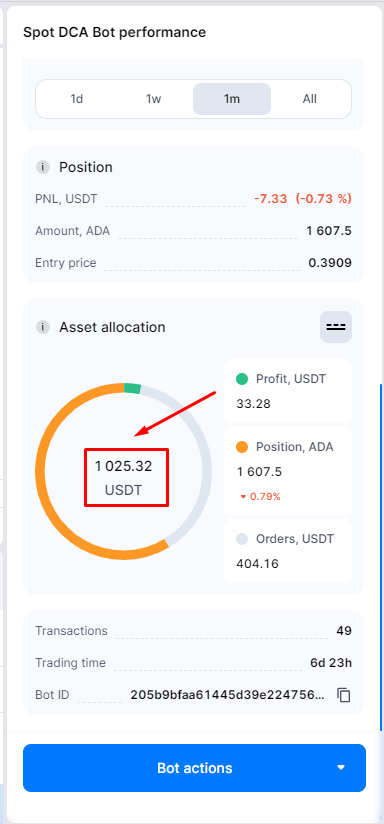Click the Position info icon

(x=43, y=168)
